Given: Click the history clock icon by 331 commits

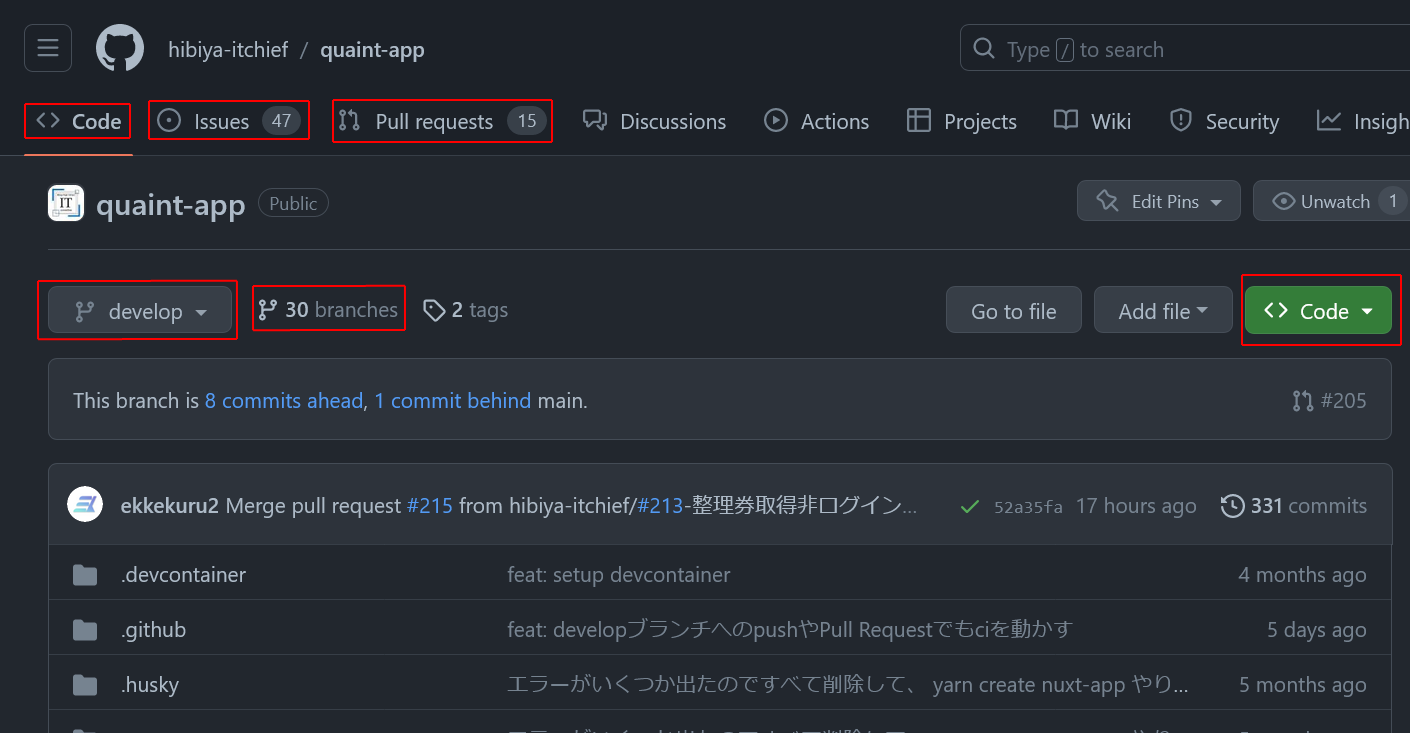Looking at the screenshot, I should click(1233, 506).
